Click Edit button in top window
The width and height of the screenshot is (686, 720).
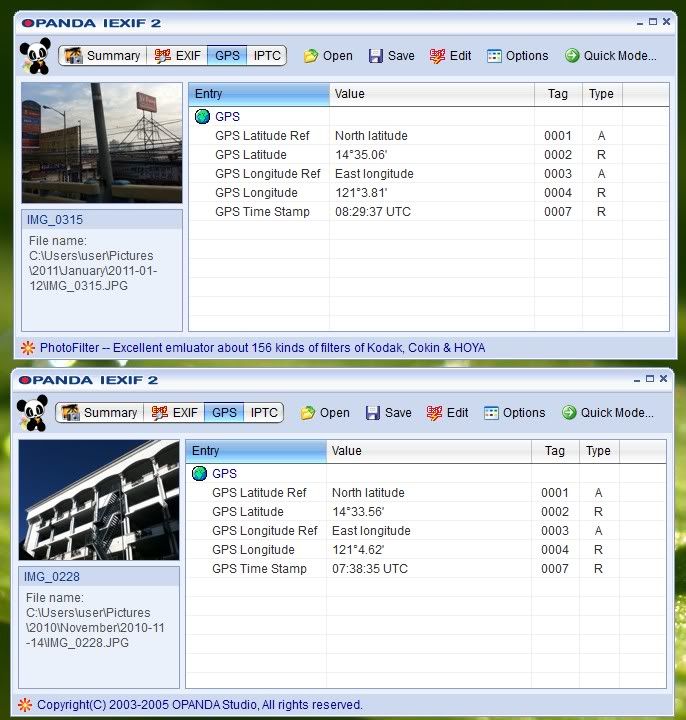tap(450, 56)
